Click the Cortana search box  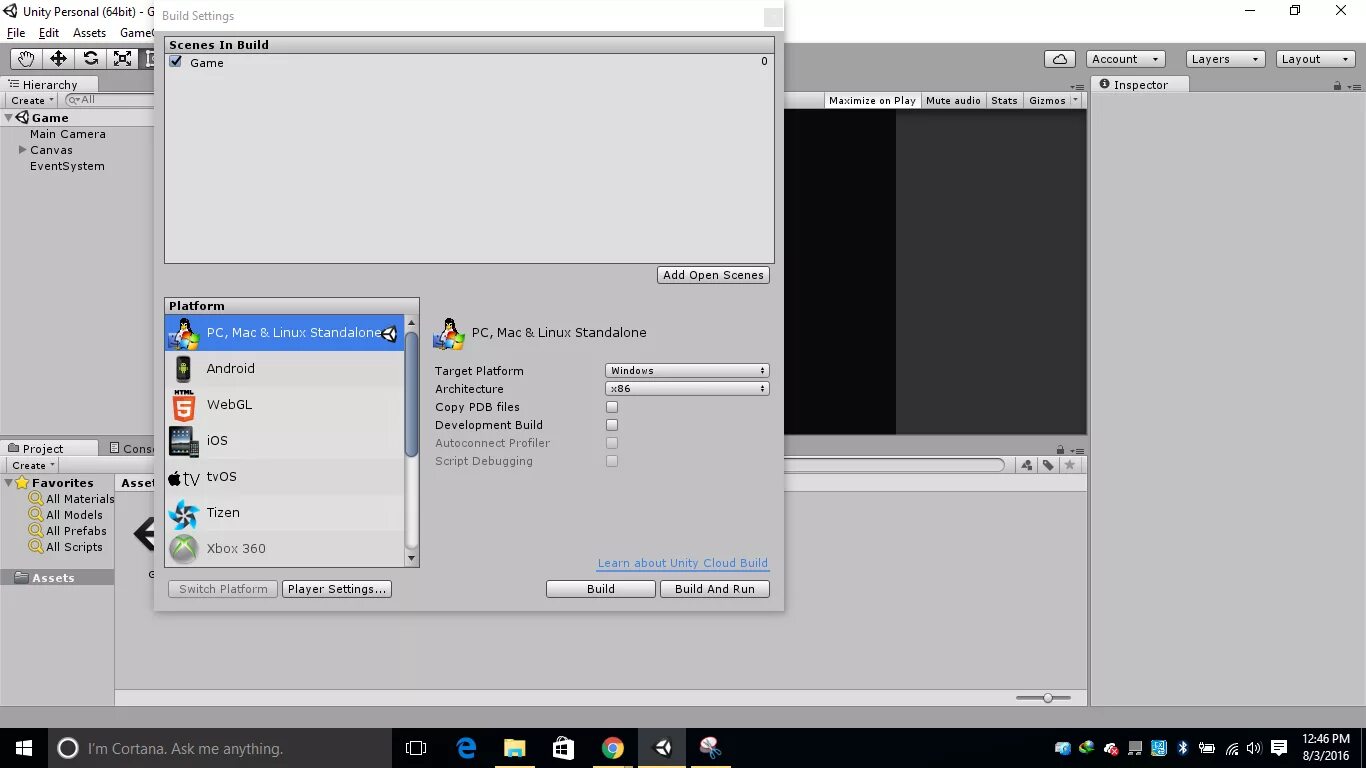click(x=218, y=748)
